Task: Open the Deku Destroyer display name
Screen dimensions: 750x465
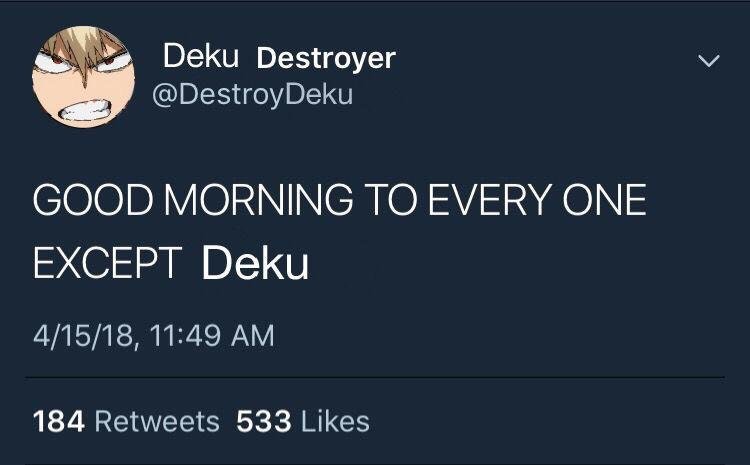Action: click(279, 58)
